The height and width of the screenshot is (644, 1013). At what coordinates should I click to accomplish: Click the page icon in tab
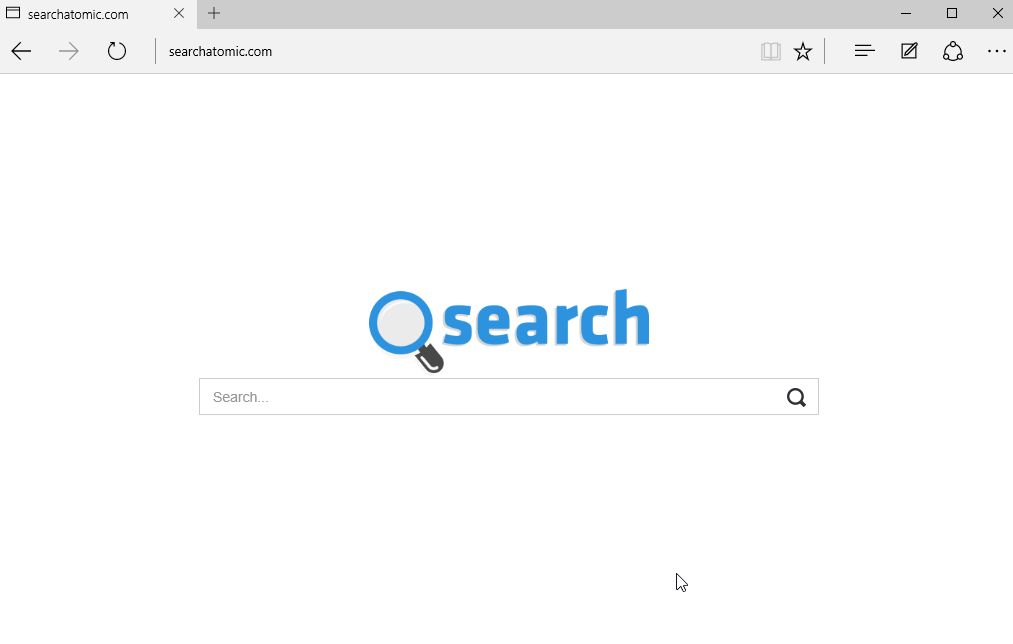pos(13,13)
